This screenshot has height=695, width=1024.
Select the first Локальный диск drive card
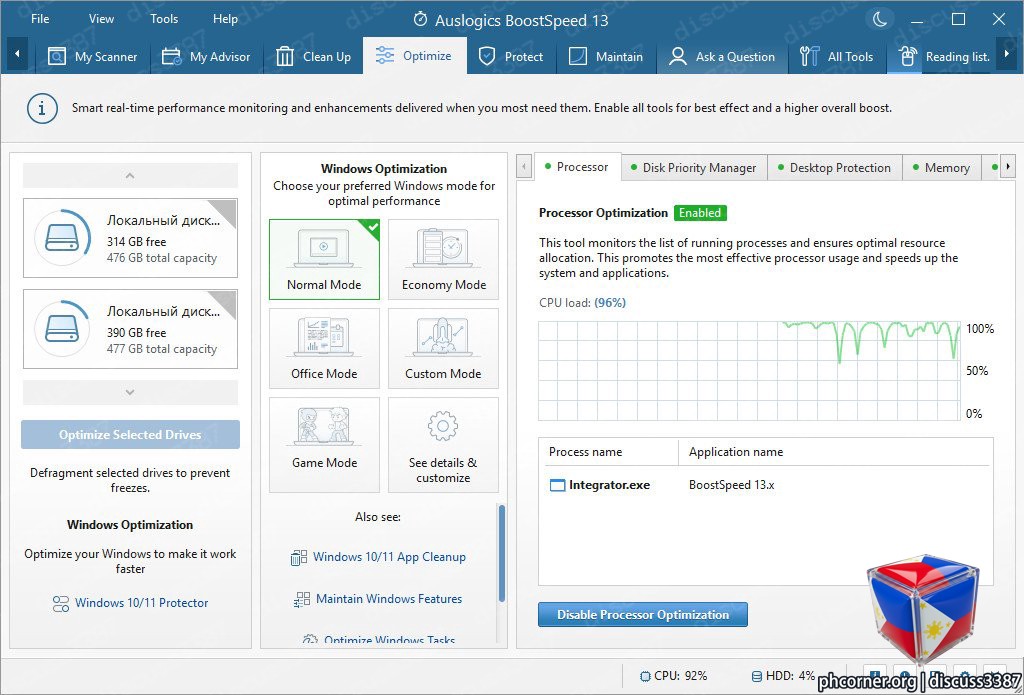[130, 238]
